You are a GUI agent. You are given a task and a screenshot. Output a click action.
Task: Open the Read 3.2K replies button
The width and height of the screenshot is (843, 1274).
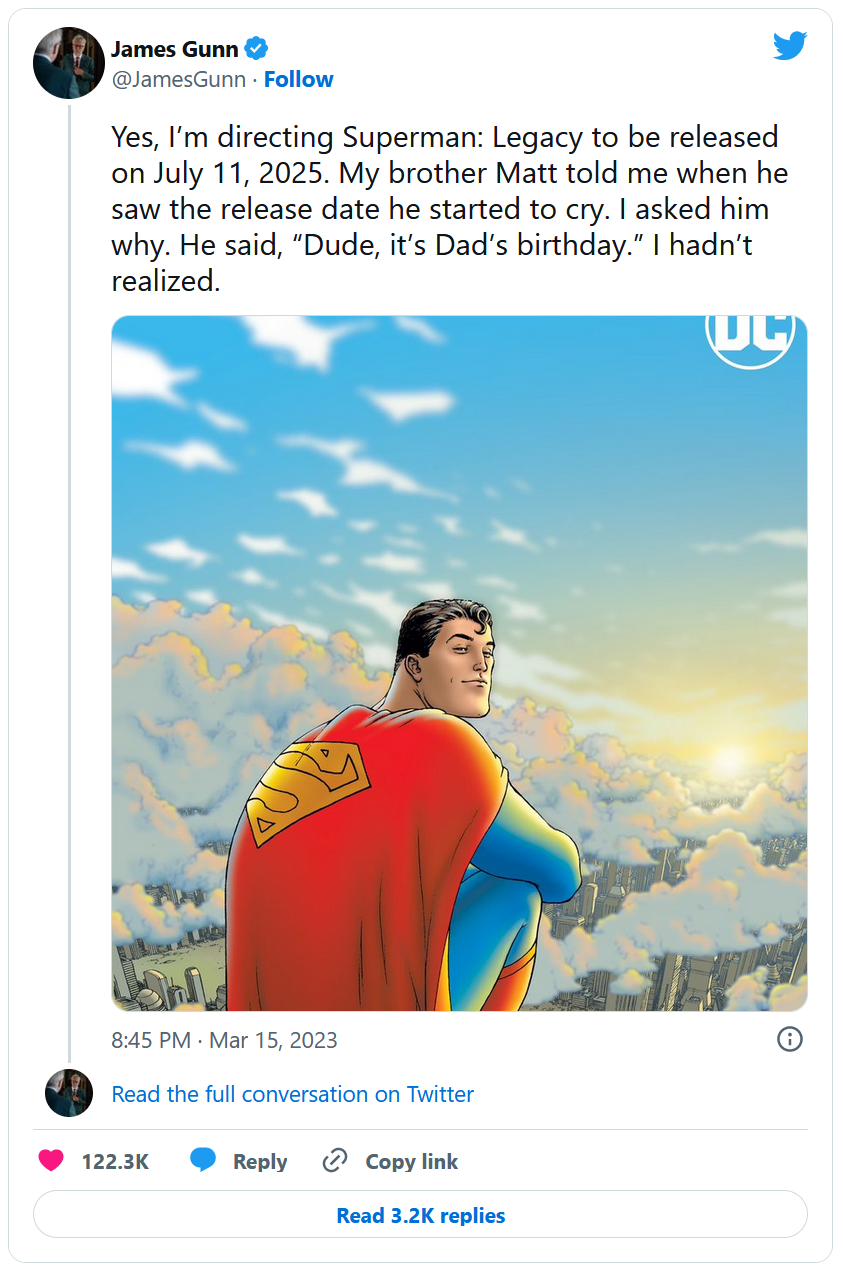point(420,1216)
